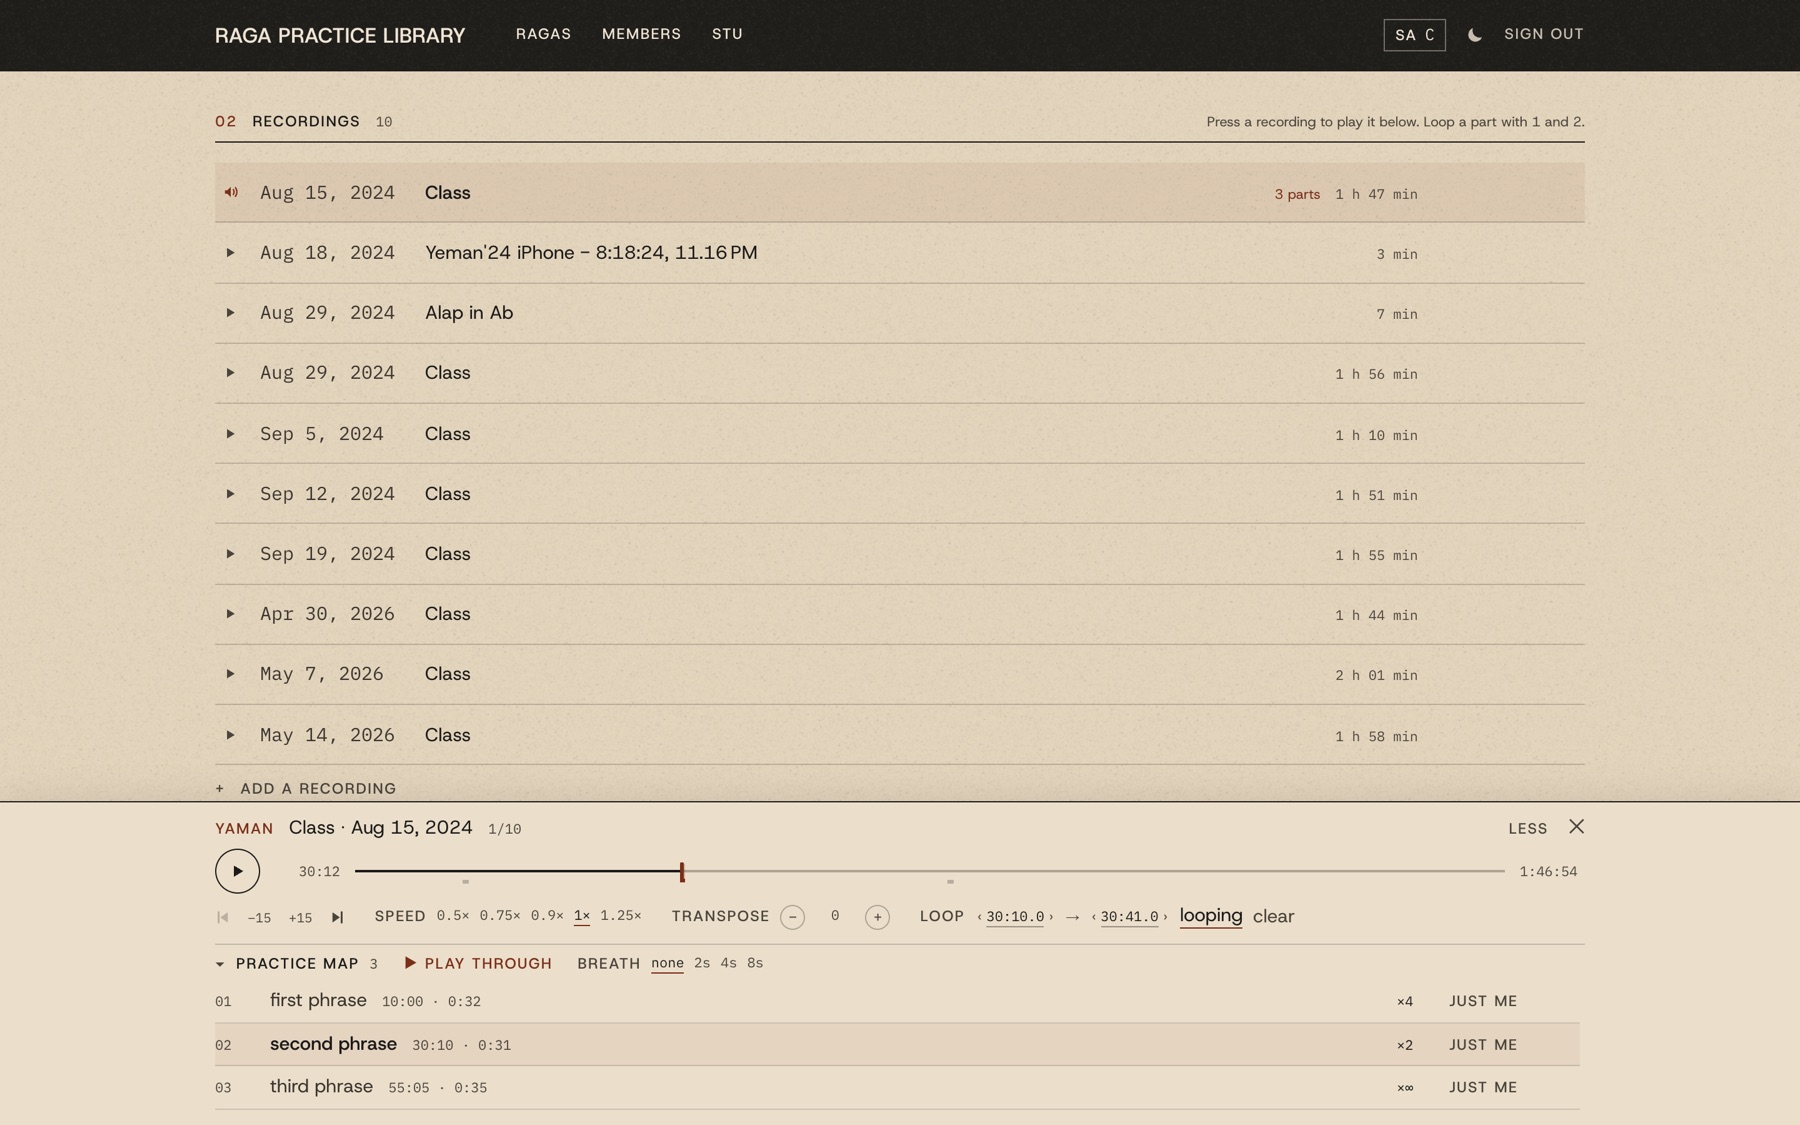Set breath to 8s
The width and height of the screenshot is (1800, 1125).
(x=755, y=964)
